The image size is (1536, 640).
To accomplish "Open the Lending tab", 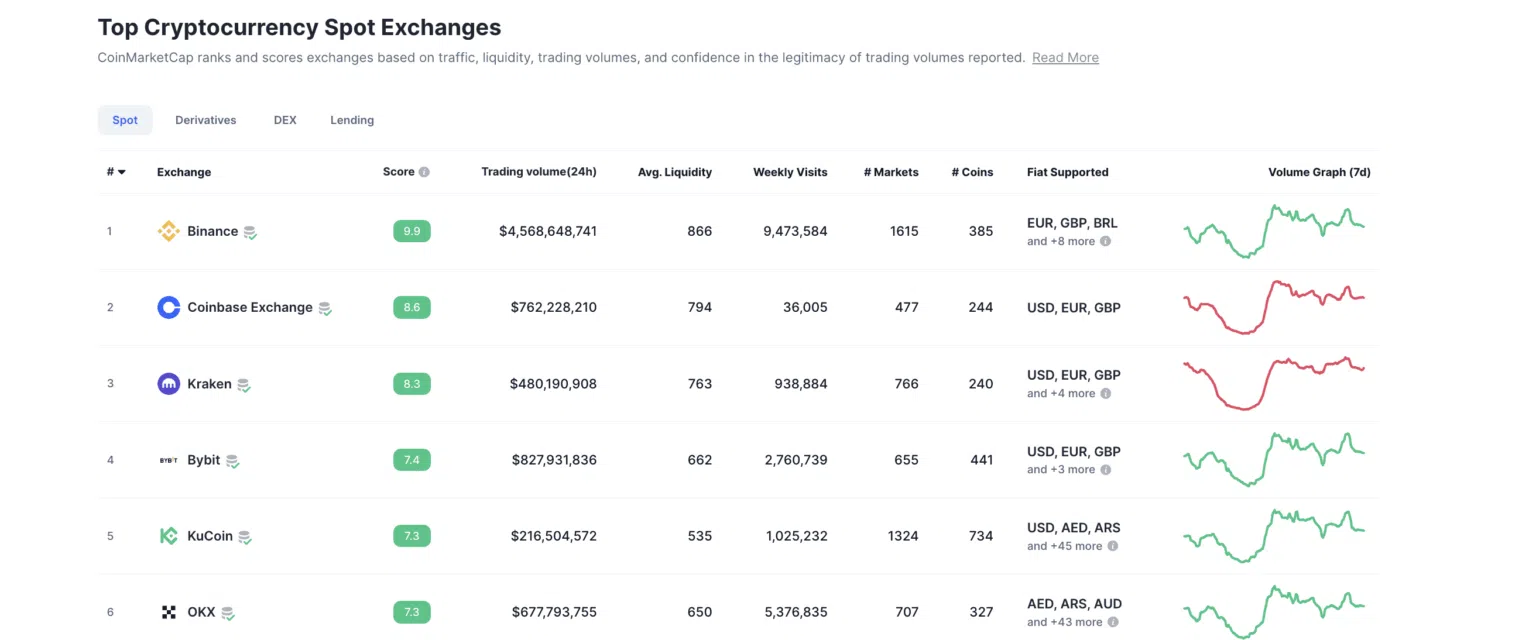I will pos(352,120).
